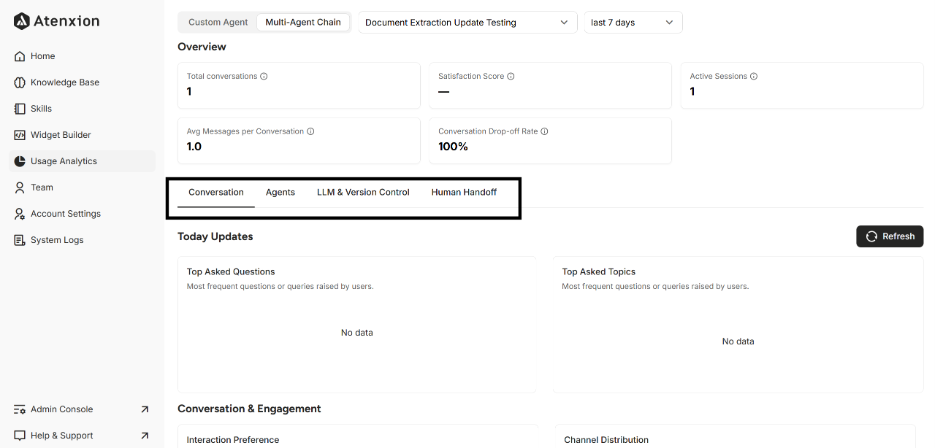
Task: Select Usage Analytics in the sidebar
Action: coord(82,161)
